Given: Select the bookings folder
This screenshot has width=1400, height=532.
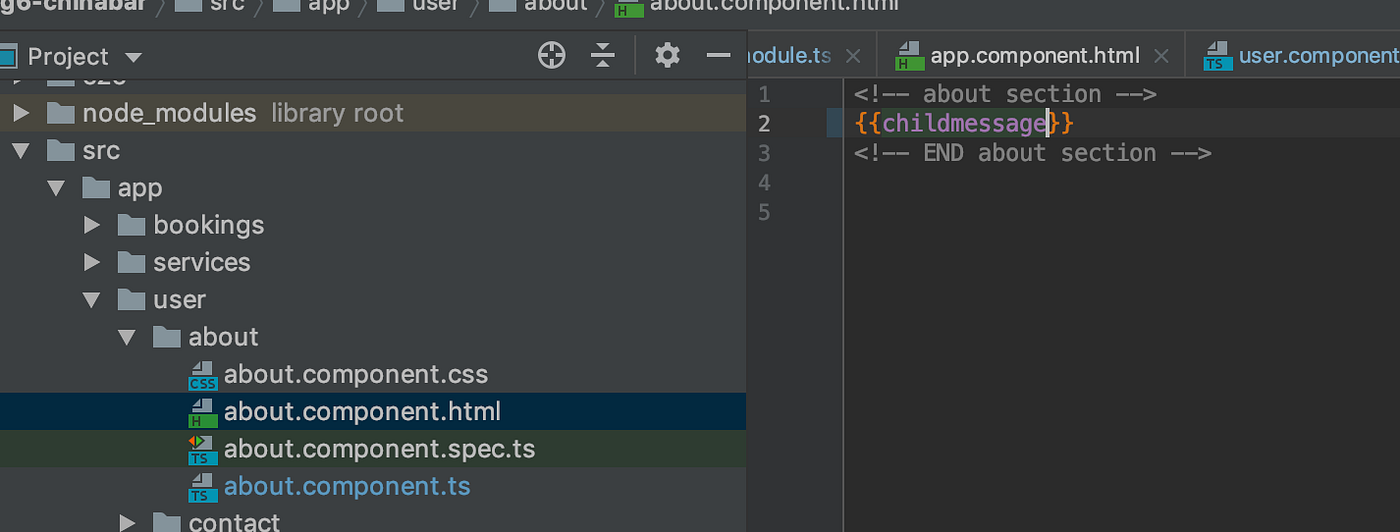Looking at the screenshot, I should (x=209, y=225).
